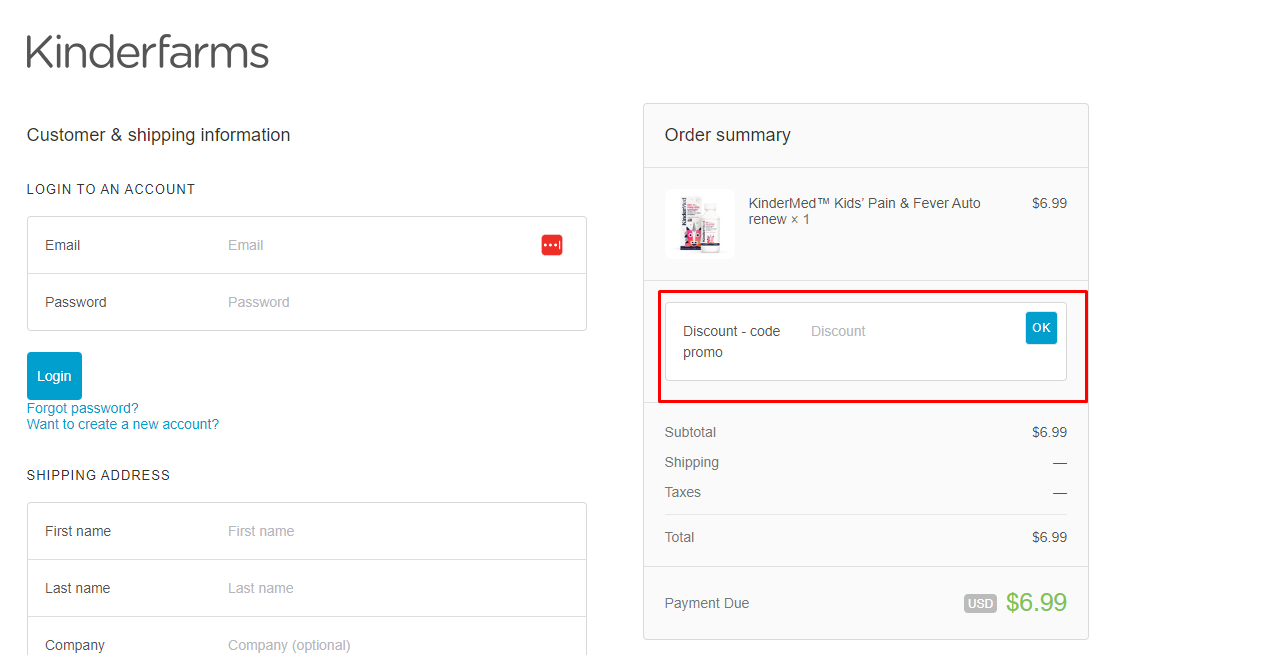The height and width of the screenshot is (655, 1275).
Task: Click the Login button
Action: 54,376
